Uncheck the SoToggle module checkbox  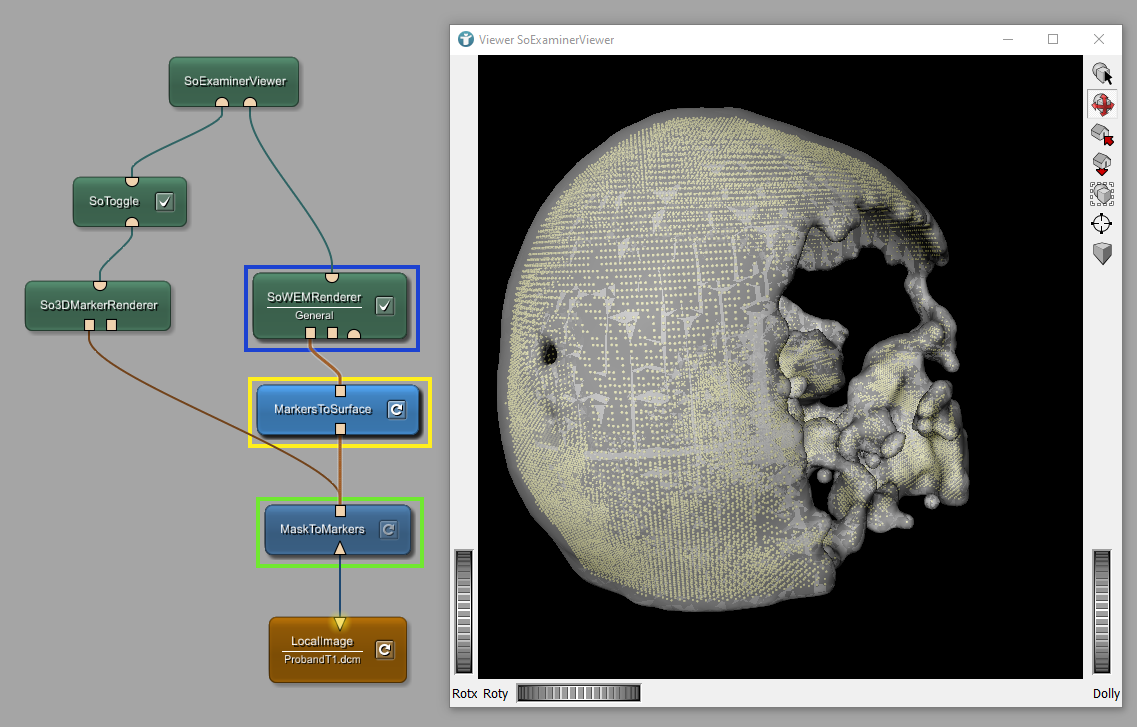tap(166, 202)
